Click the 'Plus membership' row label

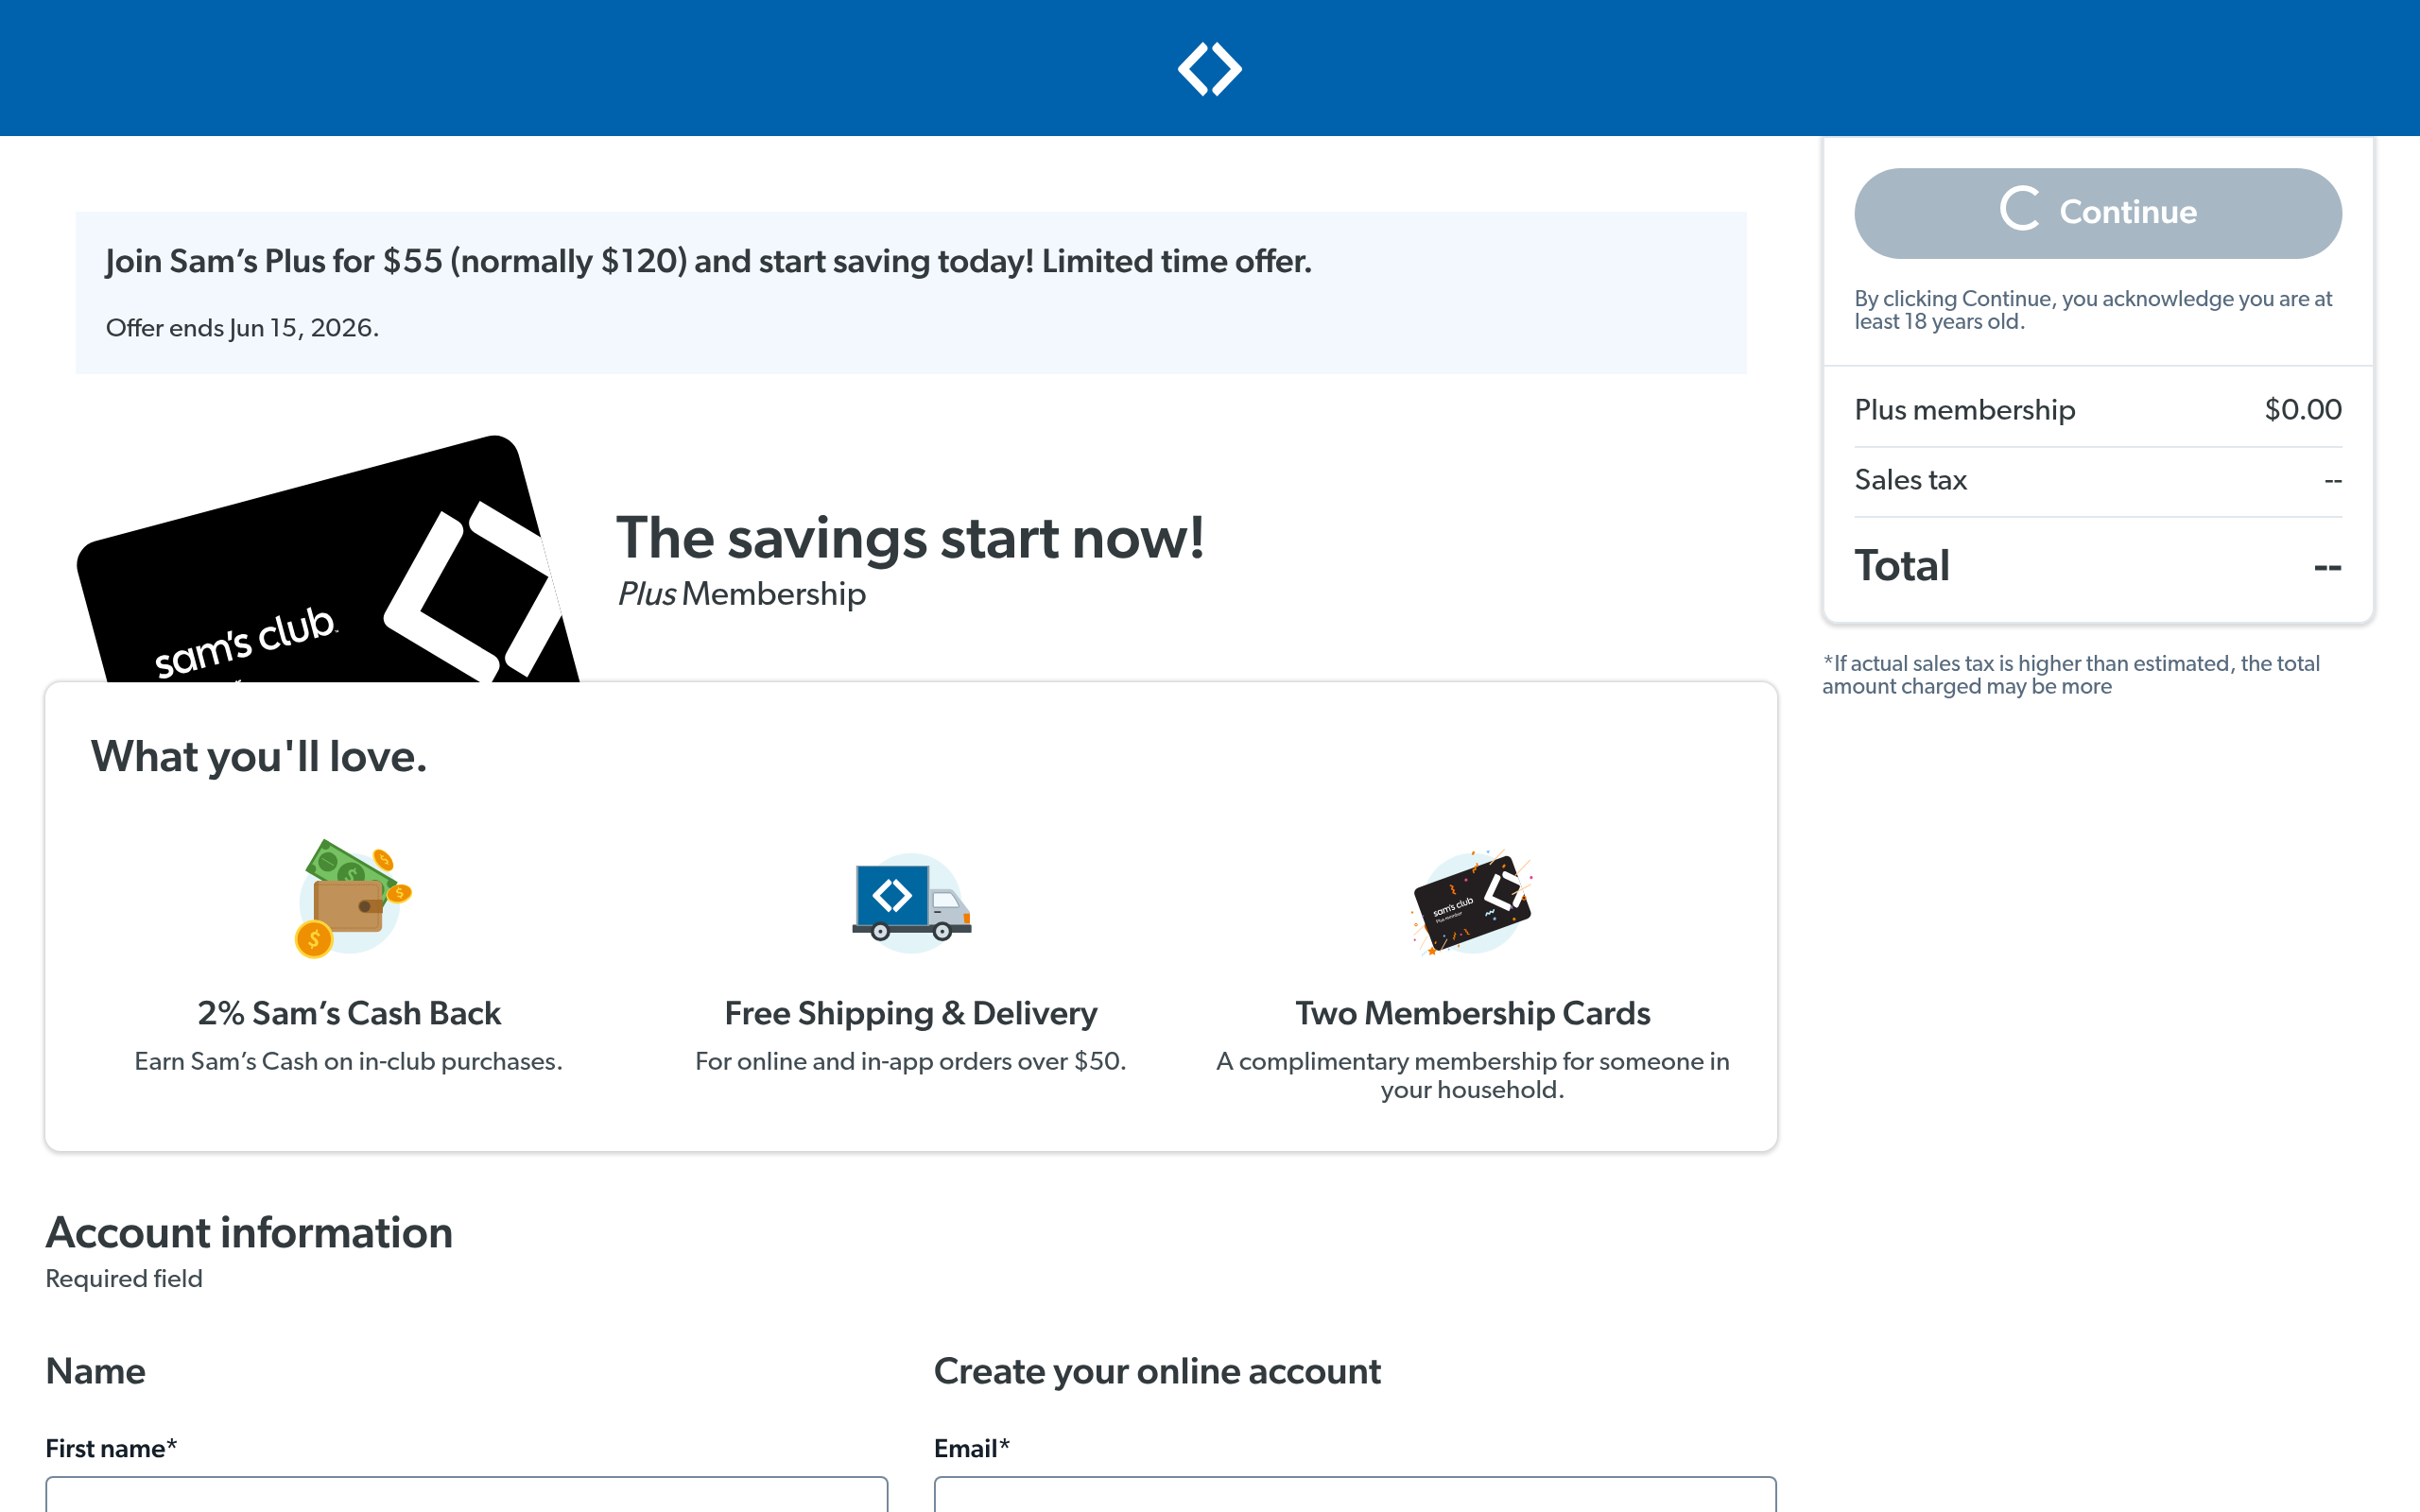pyautogui.click(x=1965, y=410)
